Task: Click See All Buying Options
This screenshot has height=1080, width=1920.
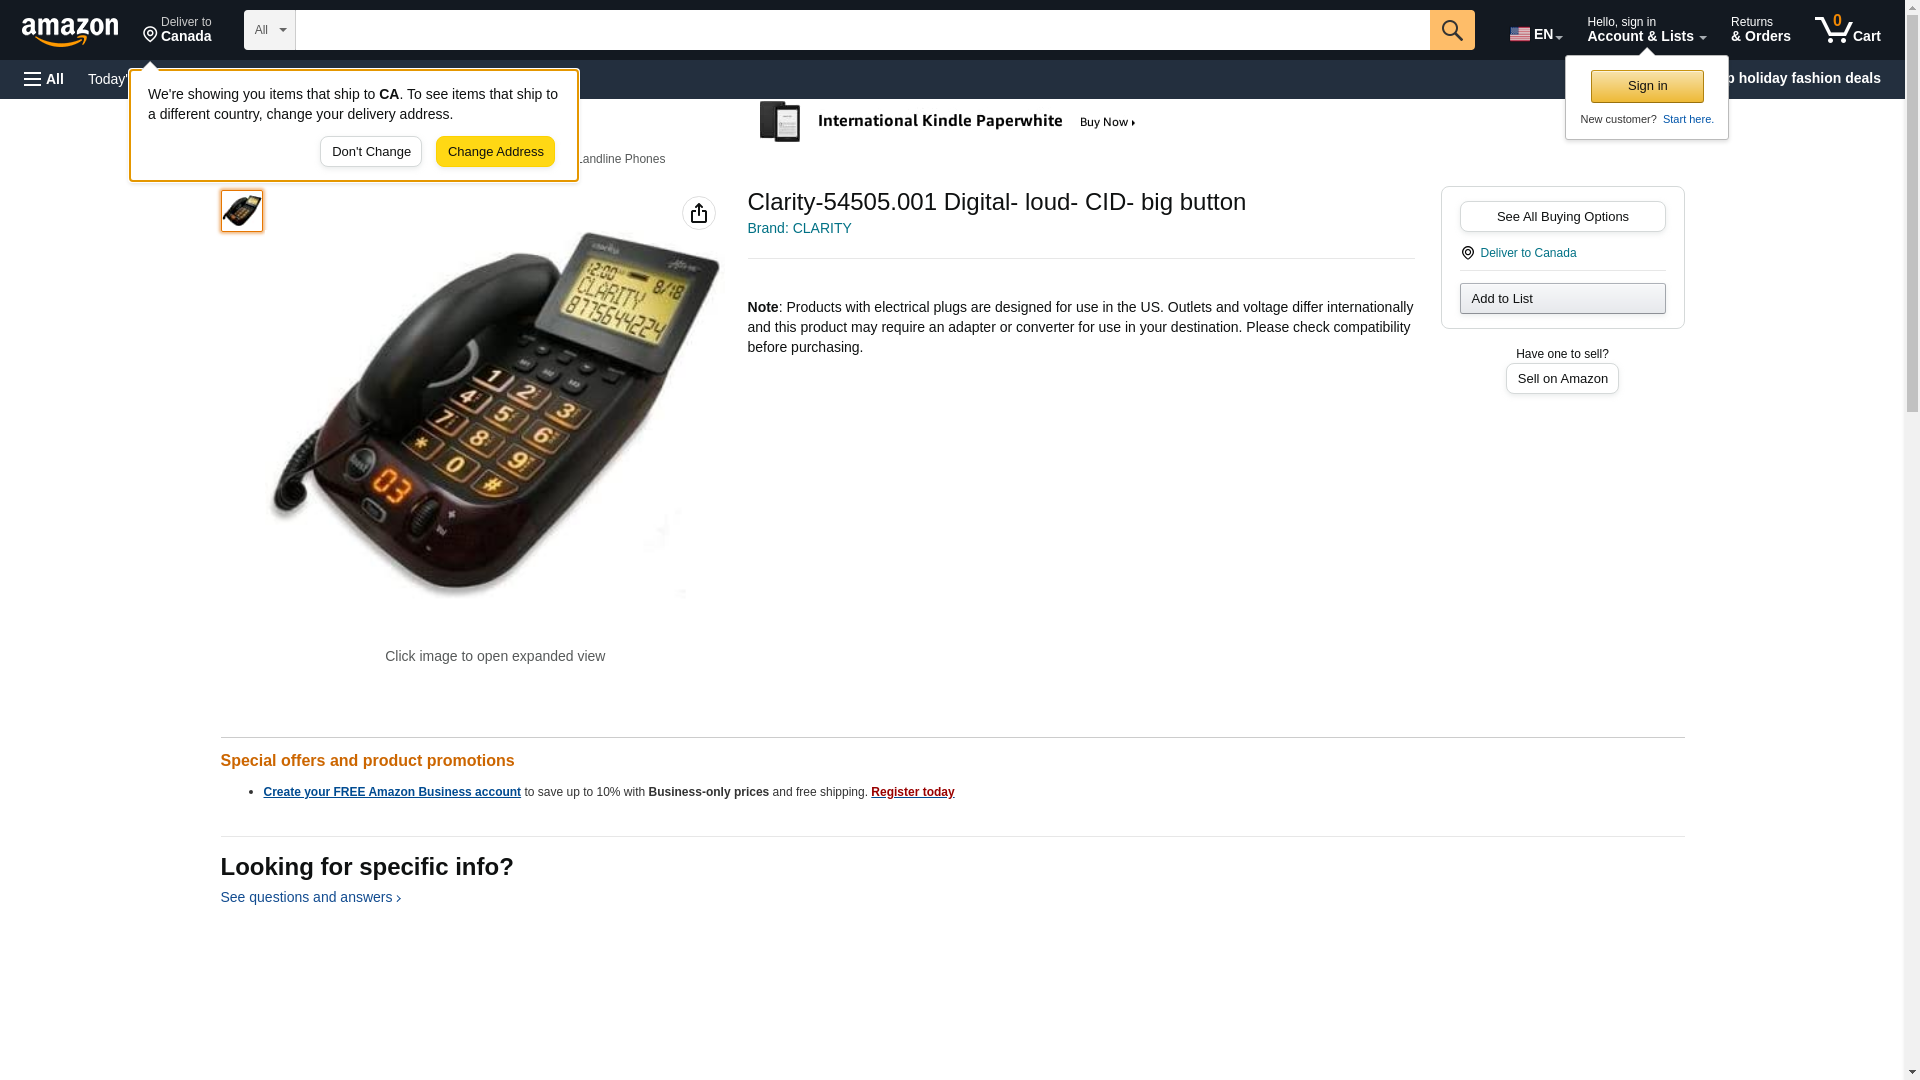Action: coord(1562,217)
